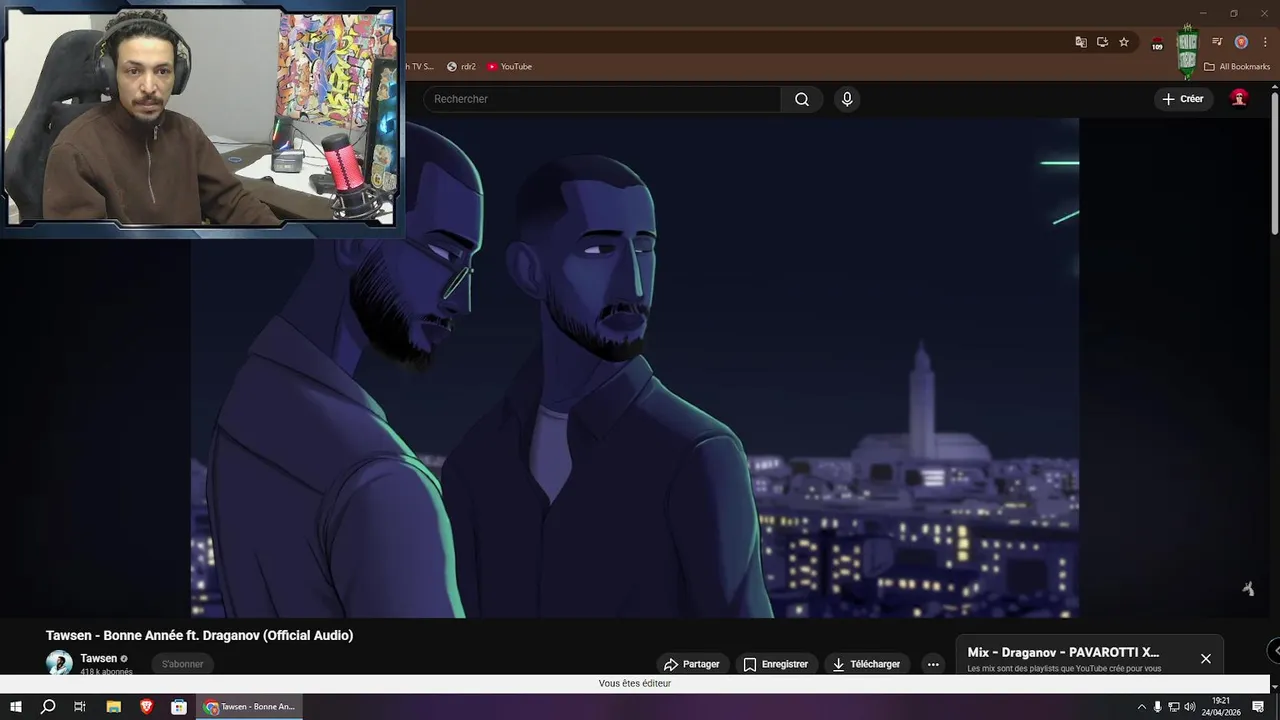Open the YouTube bookmark in bookmarks bar

510,67
